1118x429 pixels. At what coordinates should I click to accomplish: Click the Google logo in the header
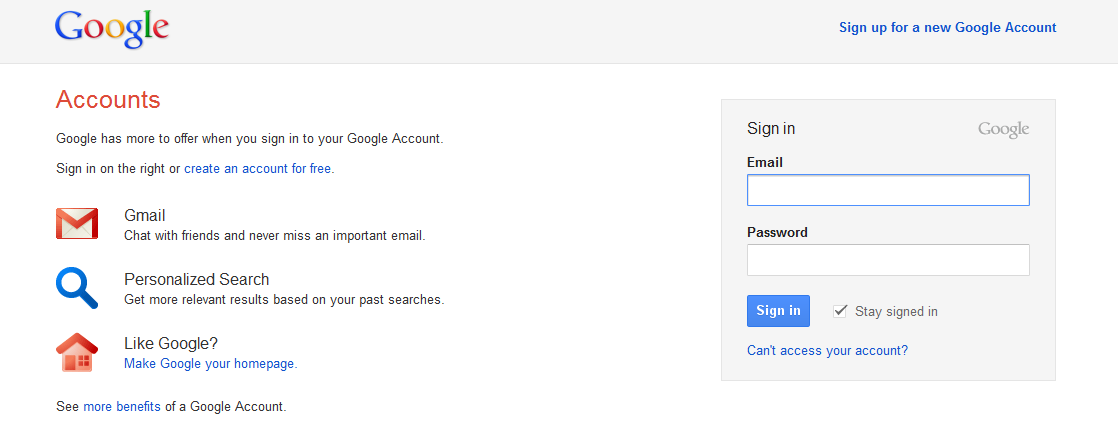[x=111, y=28]
